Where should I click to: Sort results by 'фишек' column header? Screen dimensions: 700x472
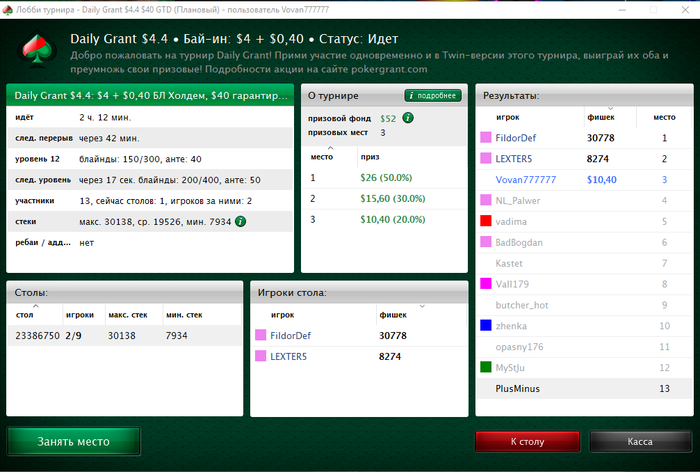point(610,117)
